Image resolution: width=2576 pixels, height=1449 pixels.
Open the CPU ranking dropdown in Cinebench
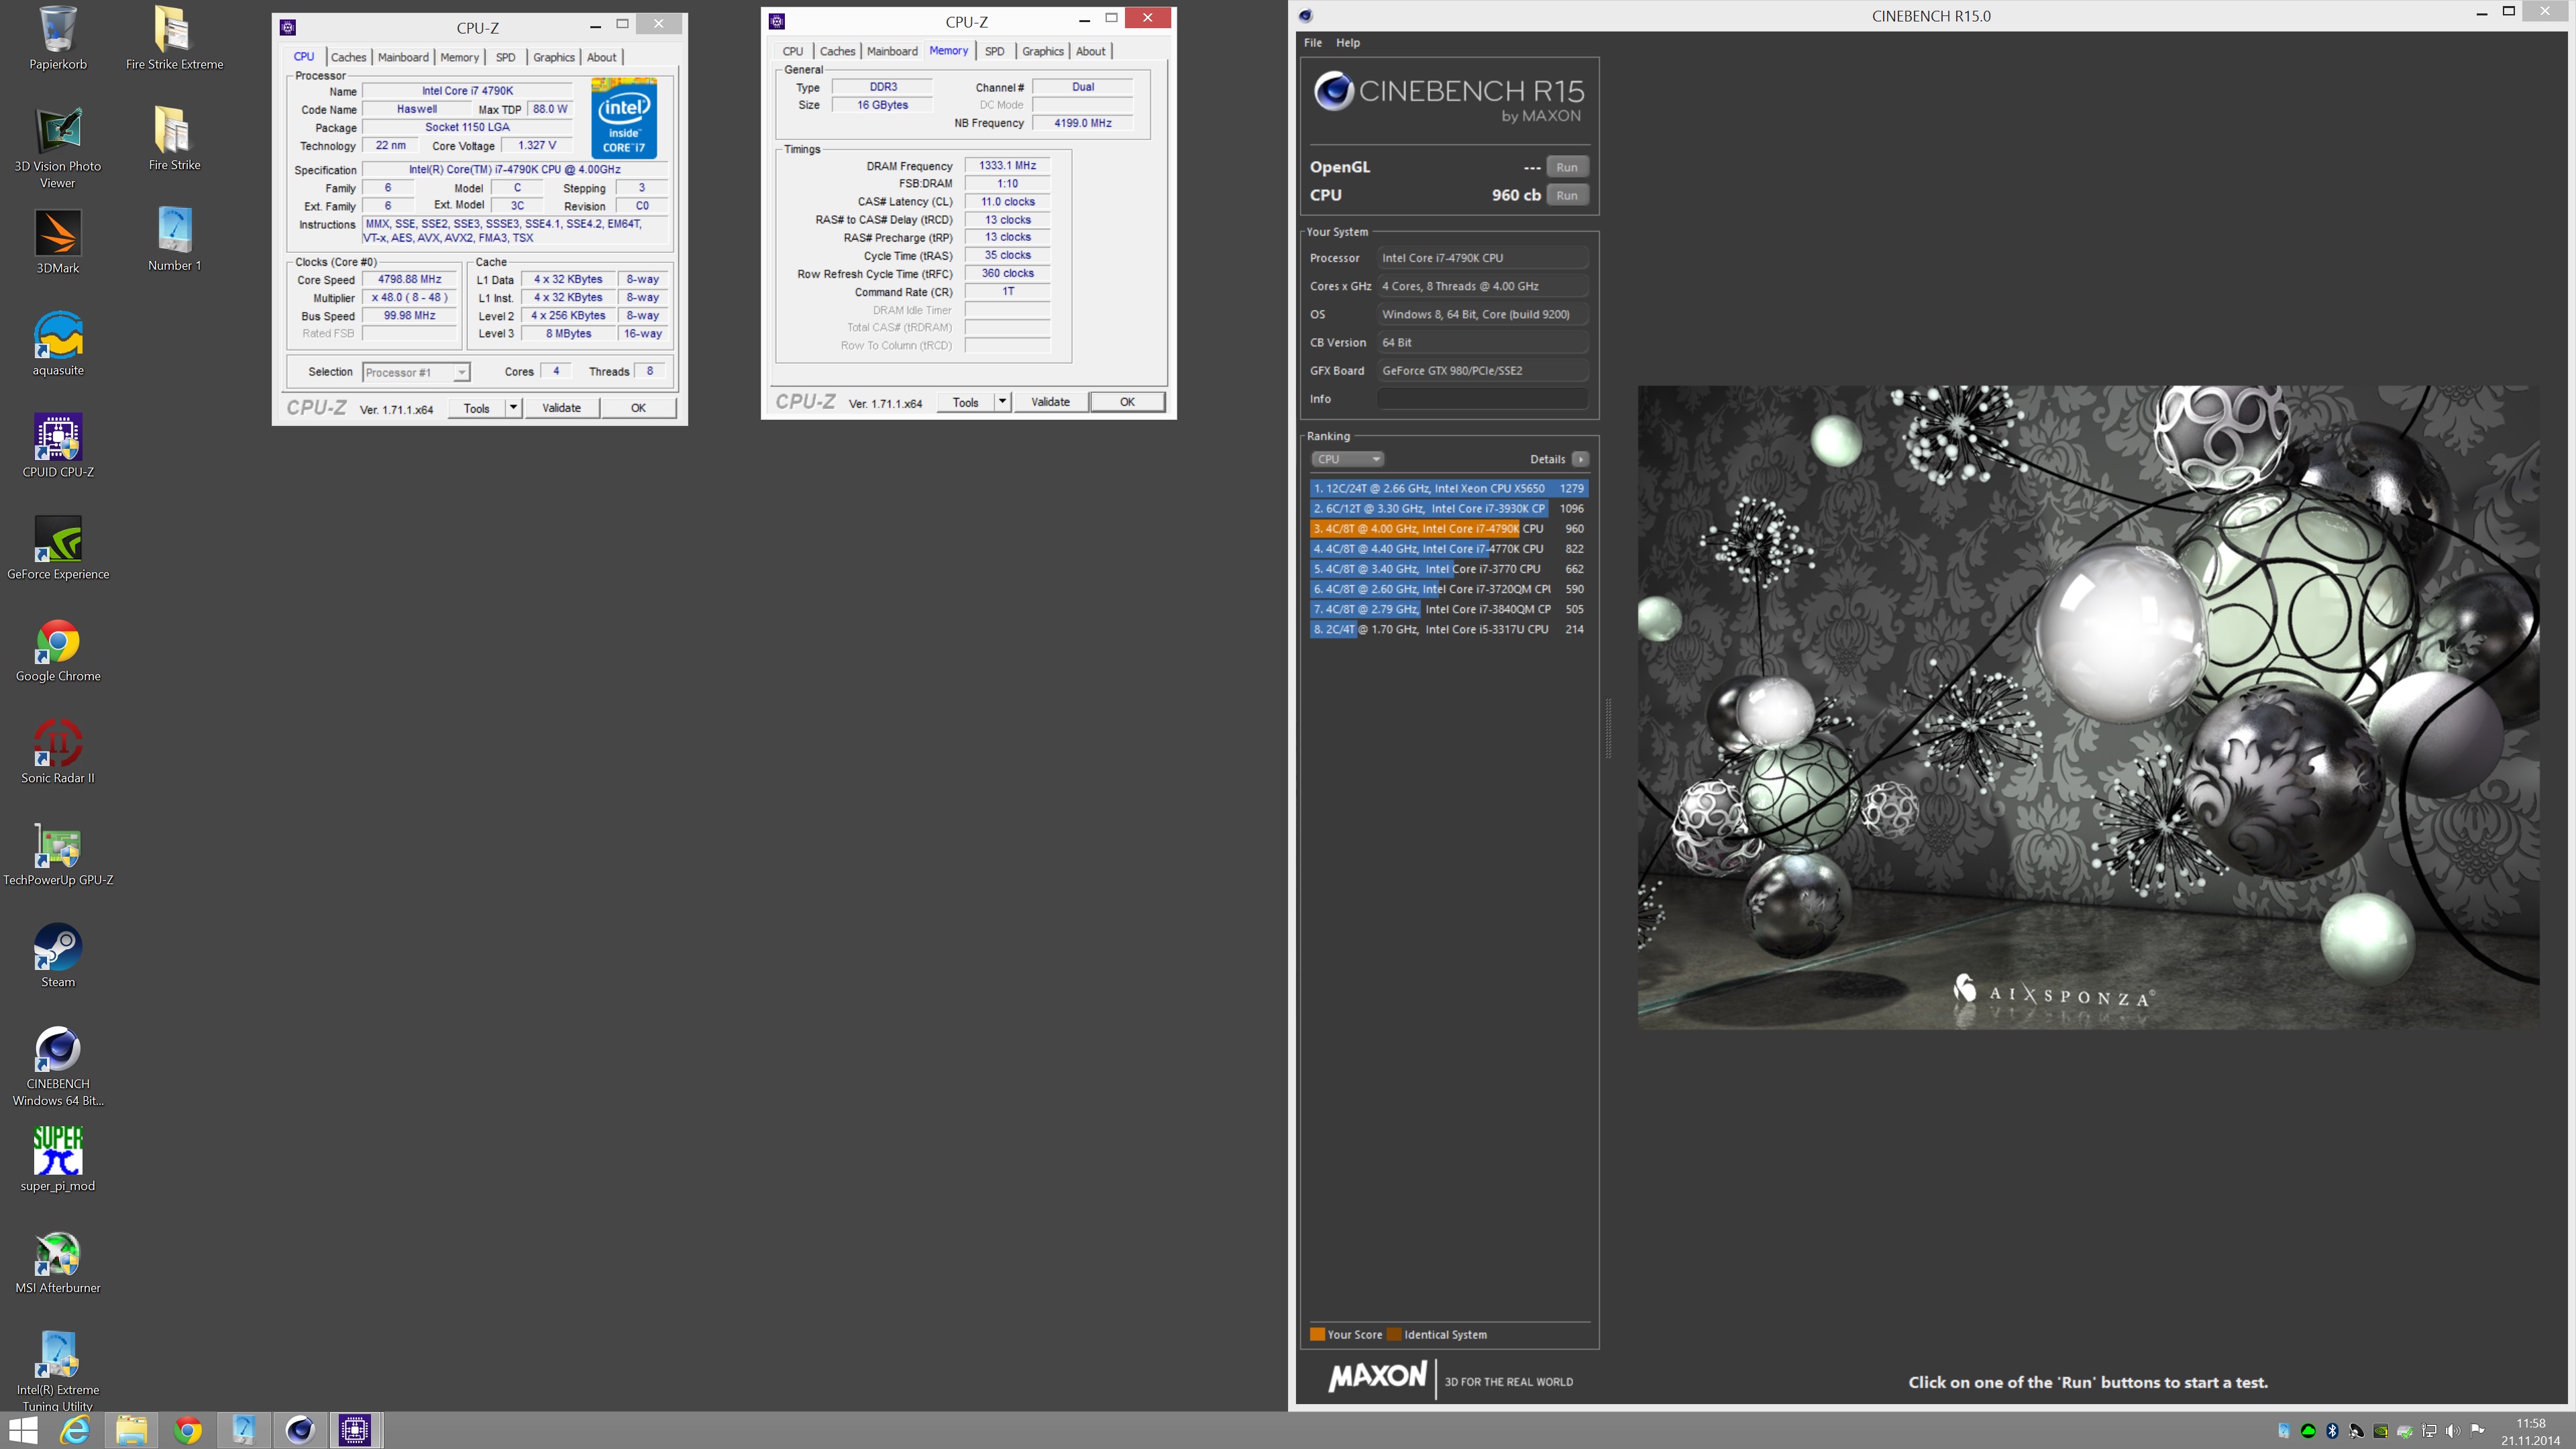[1347, 459]
